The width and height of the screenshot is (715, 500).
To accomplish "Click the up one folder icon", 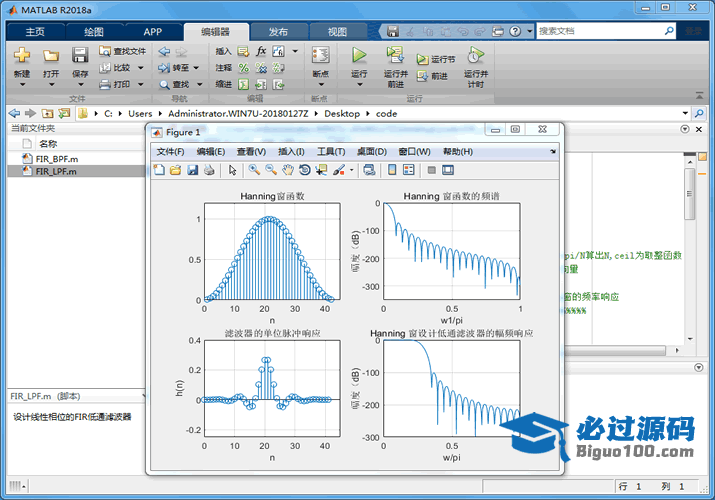I will [x=47, y=113].
